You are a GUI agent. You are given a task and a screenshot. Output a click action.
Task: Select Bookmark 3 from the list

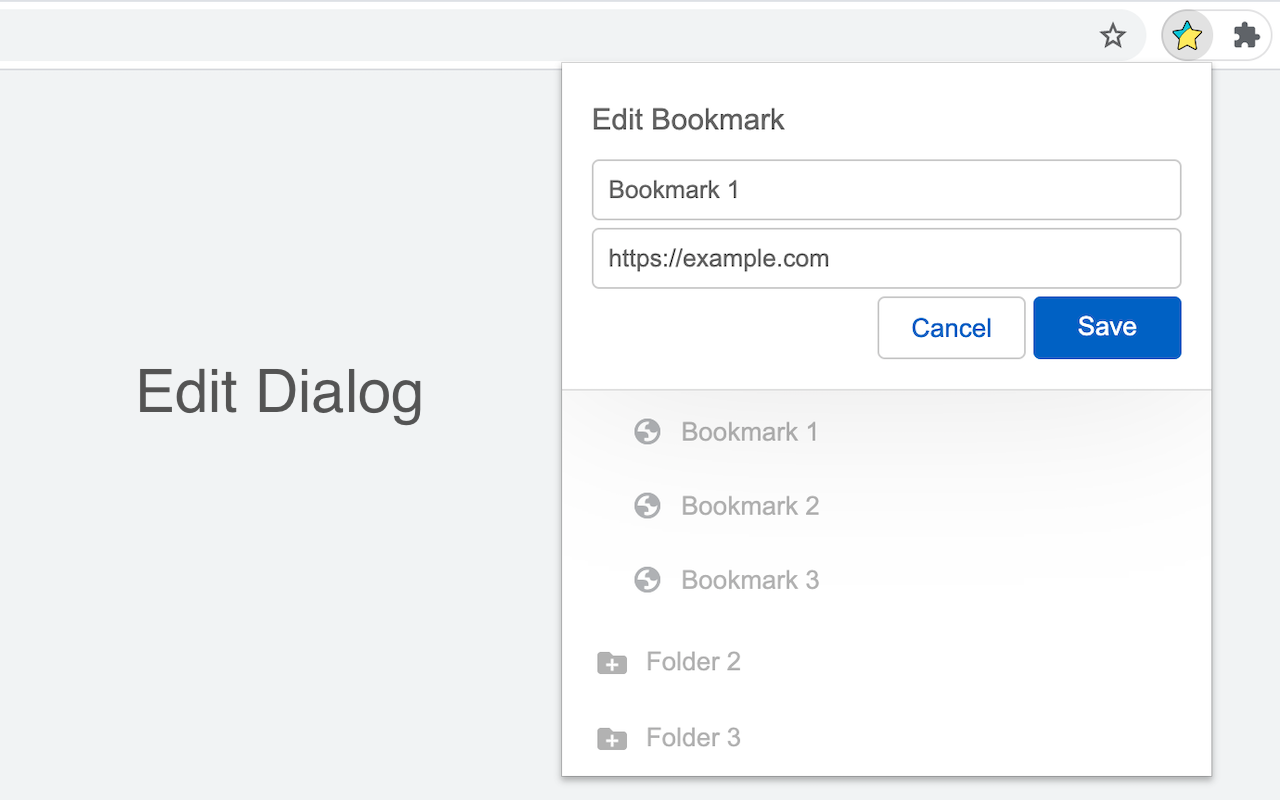pos(749,579)
